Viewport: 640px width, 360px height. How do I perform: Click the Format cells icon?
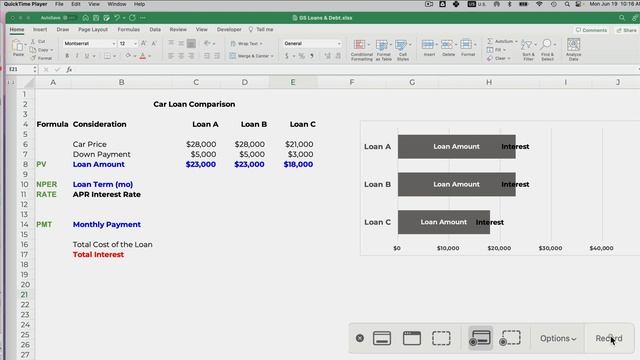click(466, 44)
